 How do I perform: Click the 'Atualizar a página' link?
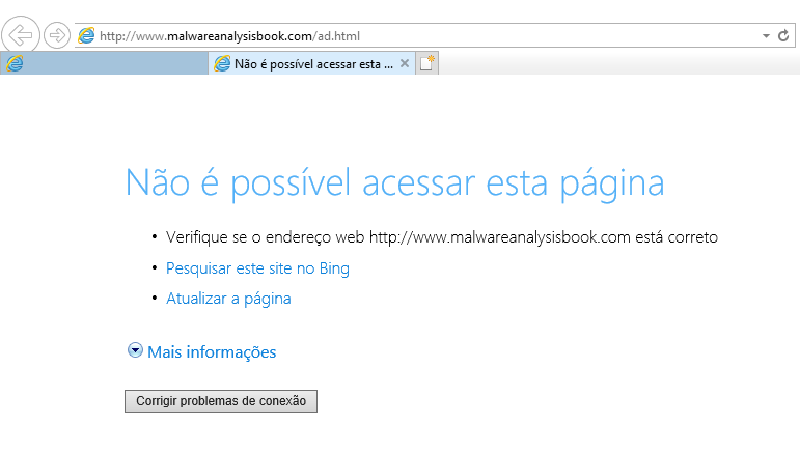point(228,298)
